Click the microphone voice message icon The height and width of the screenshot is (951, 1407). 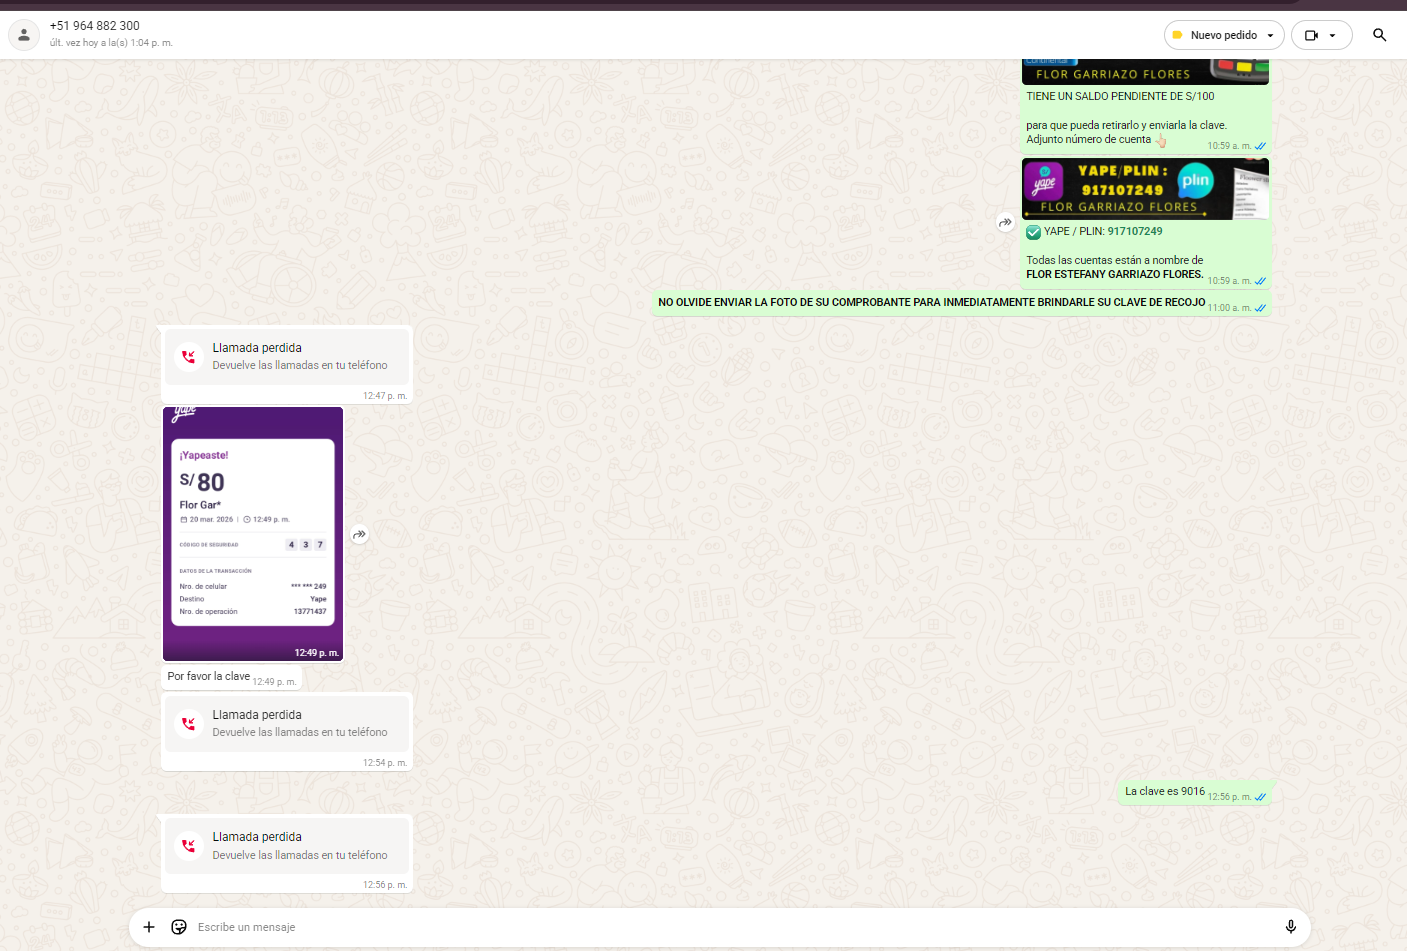pos(1290,927)
